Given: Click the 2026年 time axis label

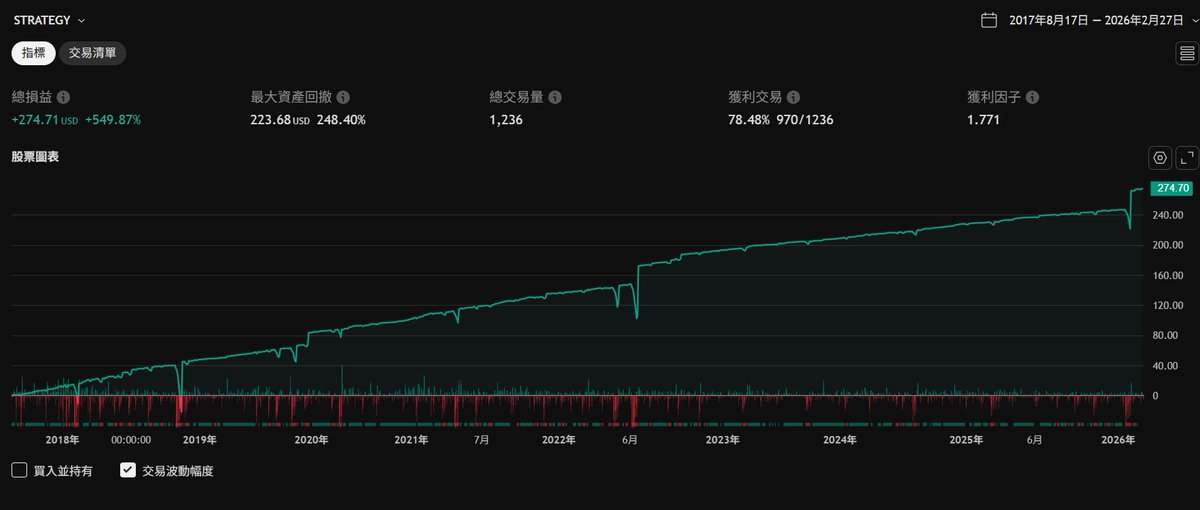Looking at the screenshot, I should [1117, 439].
